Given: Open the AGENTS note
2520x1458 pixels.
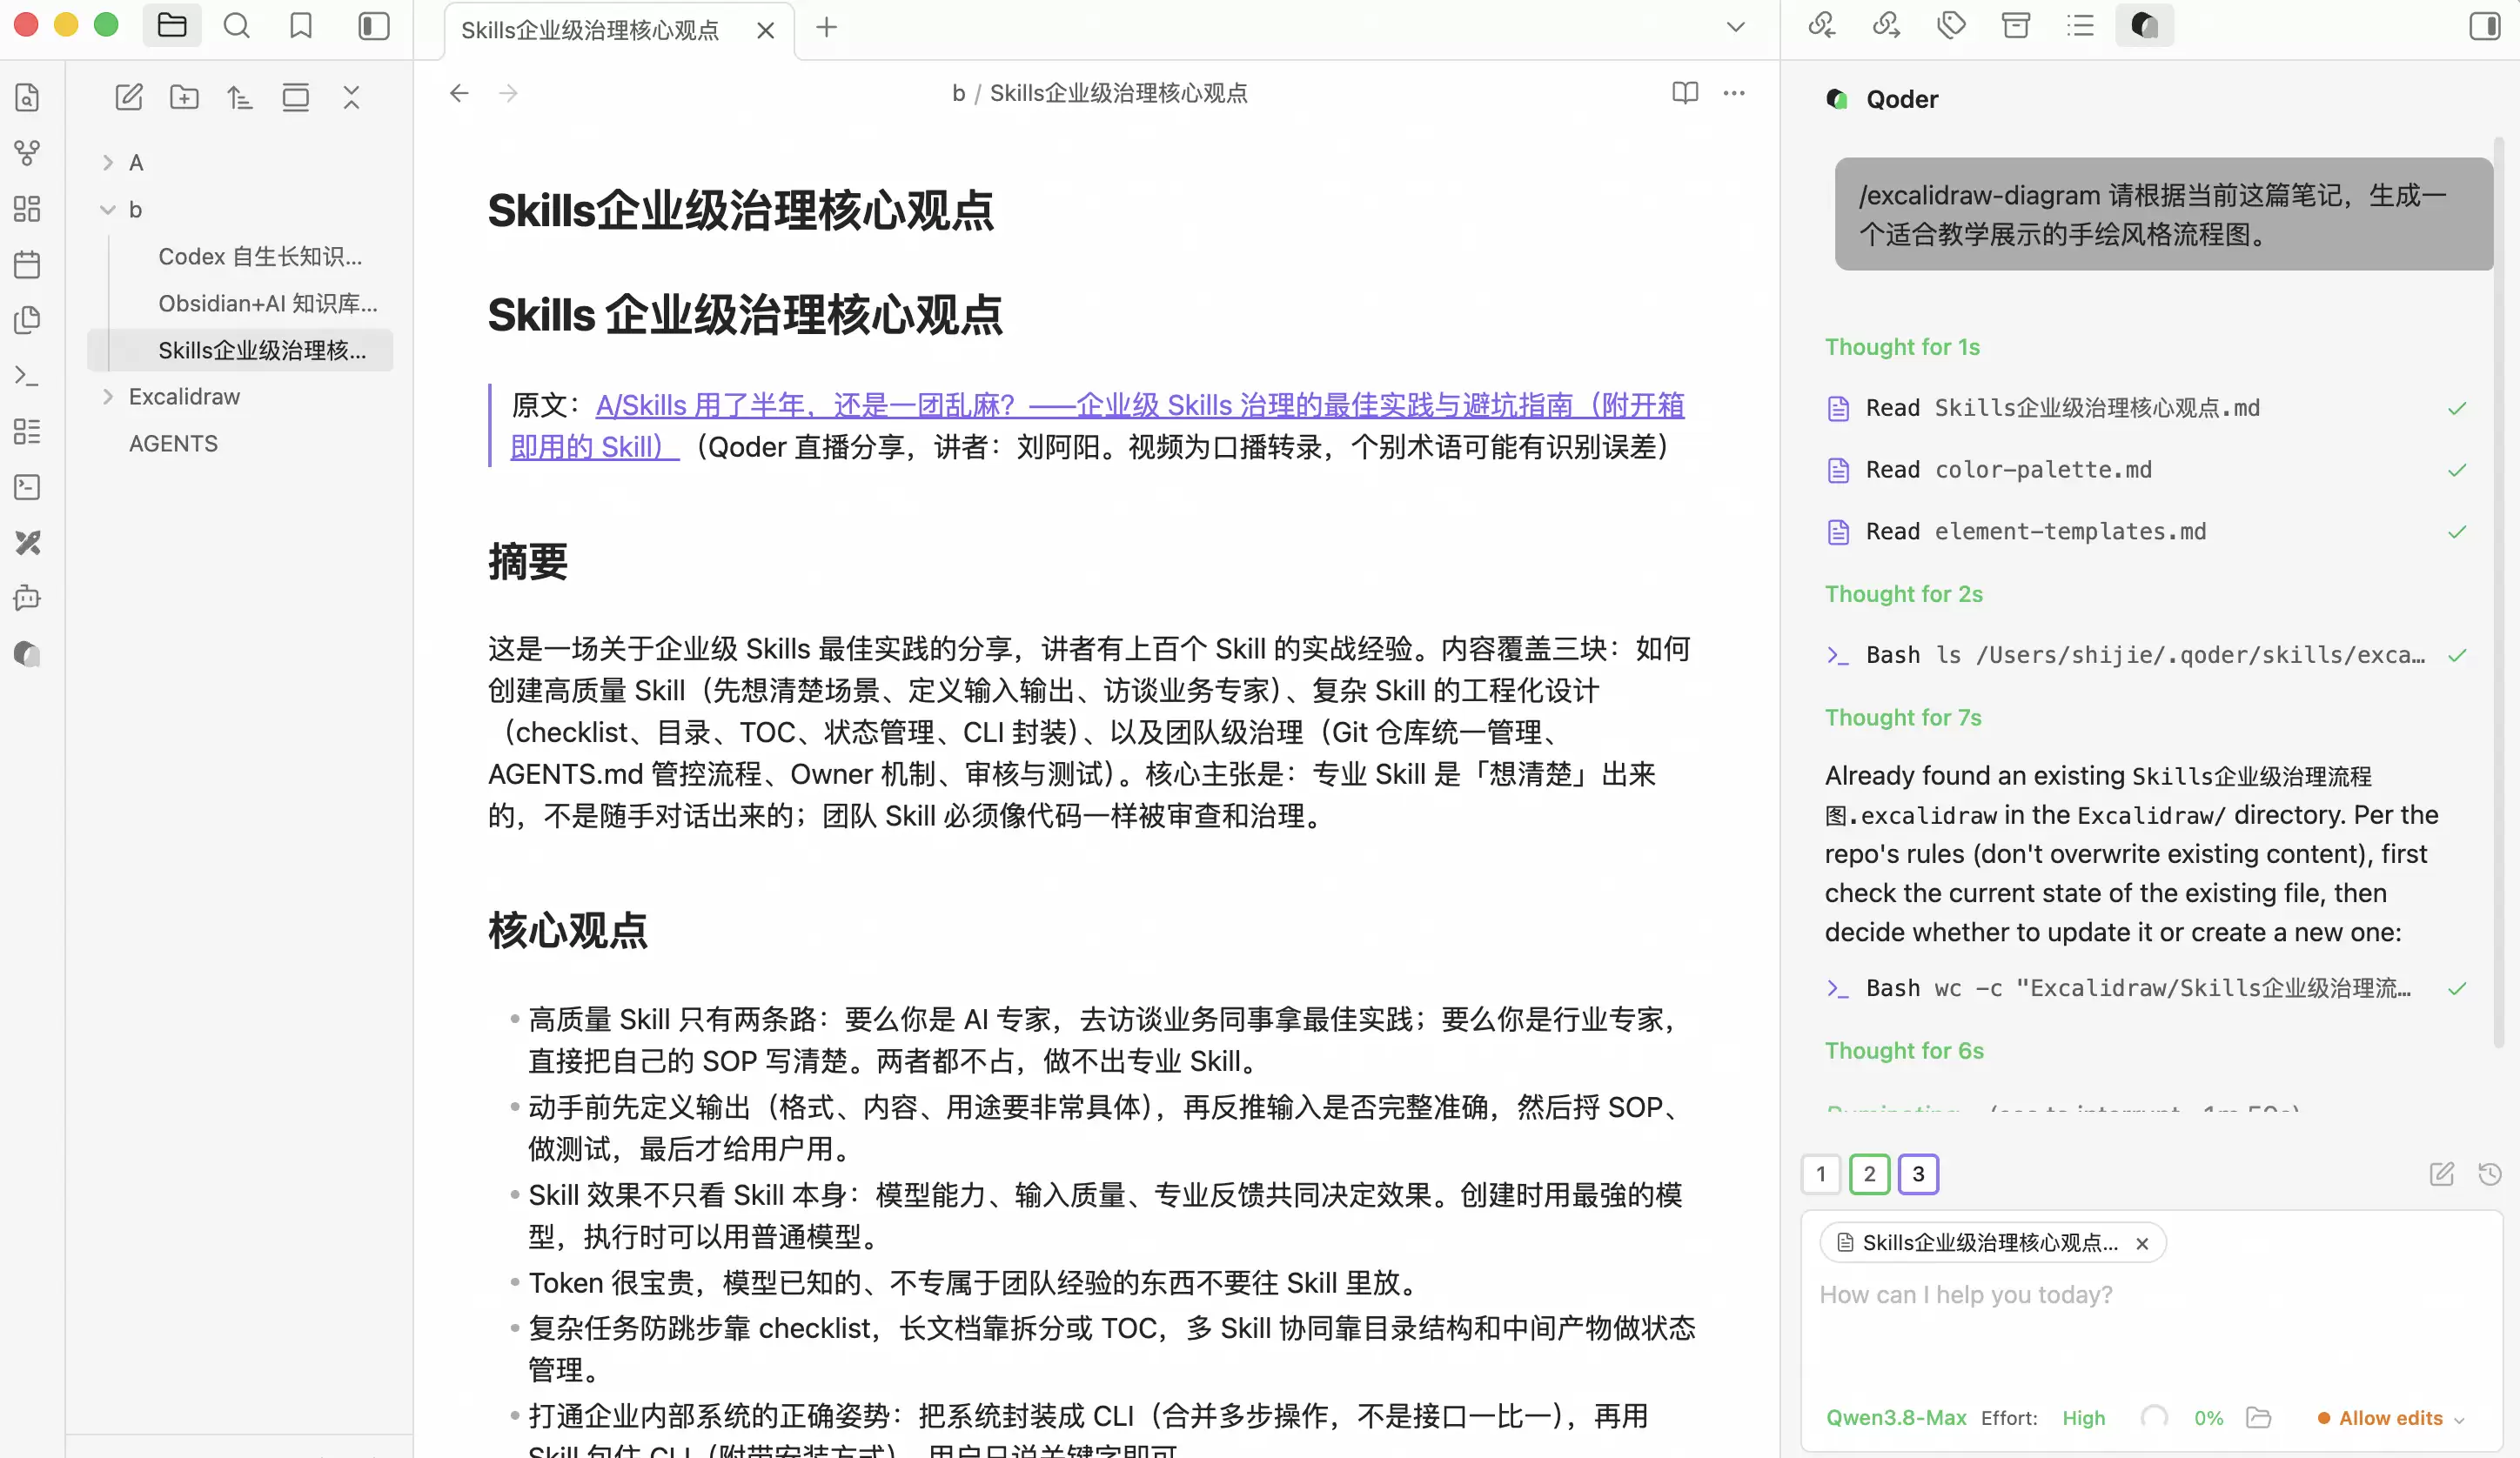Looking at the screenshot, I should tap(173, 444).
